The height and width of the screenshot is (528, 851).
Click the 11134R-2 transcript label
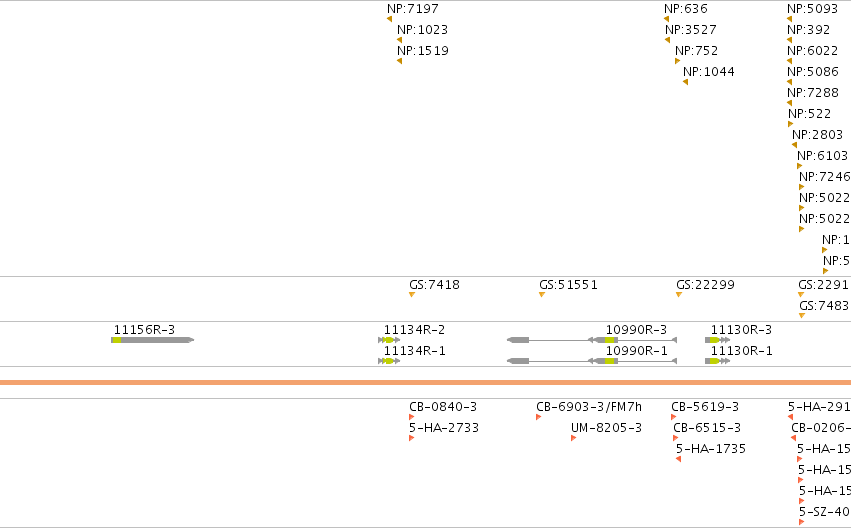(x=414, y=330)
